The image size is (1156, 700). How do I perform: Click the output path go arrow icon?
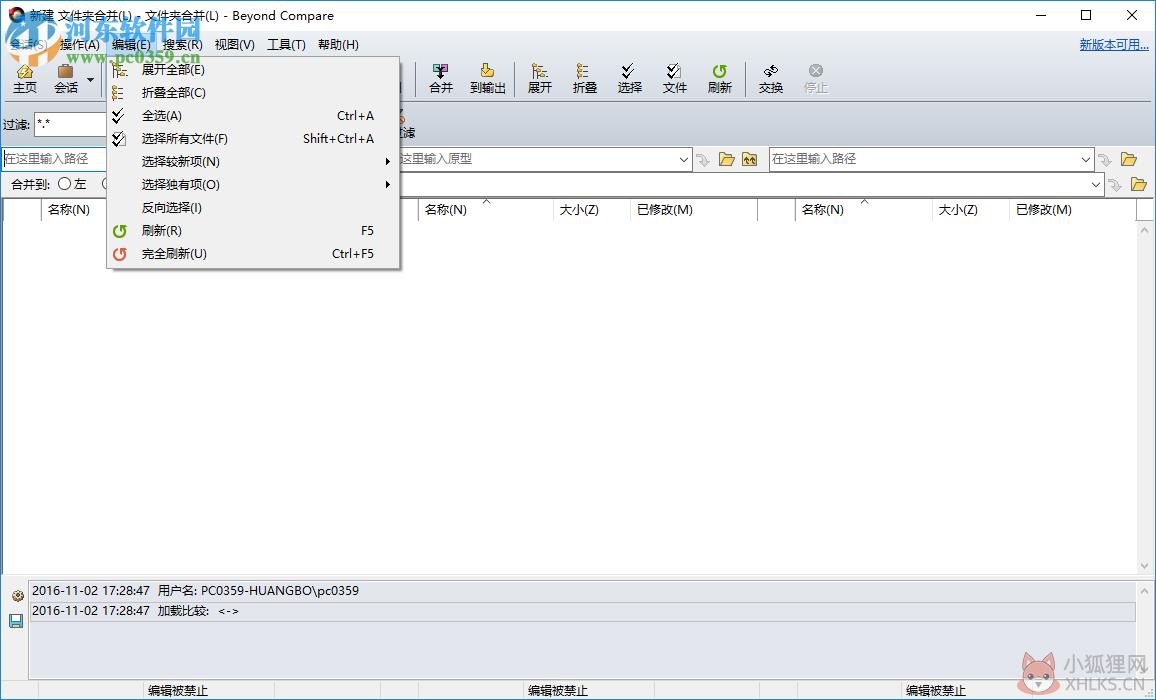point(1115,184)
